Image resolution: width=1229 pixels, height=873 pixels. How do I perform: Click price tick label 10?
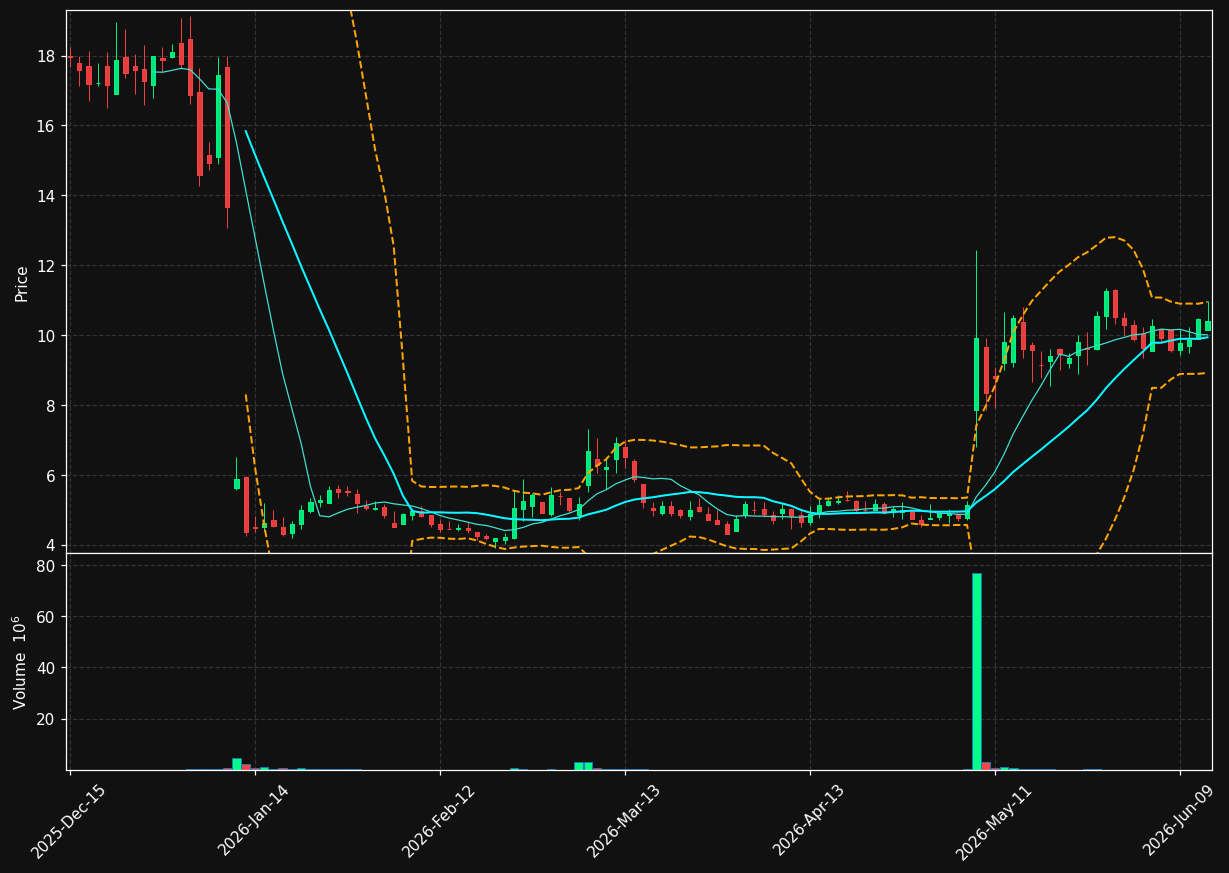[x=46, y=336]
